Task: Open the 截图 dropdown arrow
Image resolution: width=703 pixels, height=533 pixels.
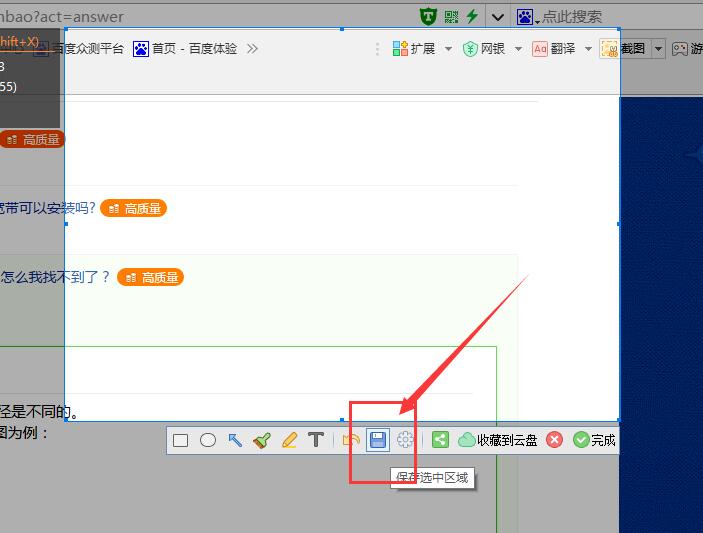Action: pyautogui.click(x=659, y=49)
